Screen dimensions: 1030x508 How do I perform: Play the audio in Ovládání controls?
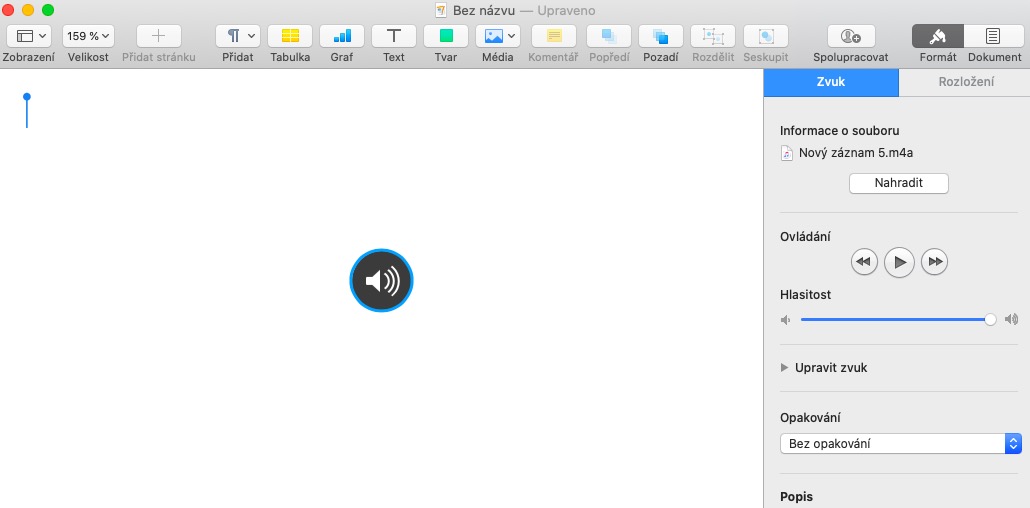pyautogui.click(x=899, y=262)
